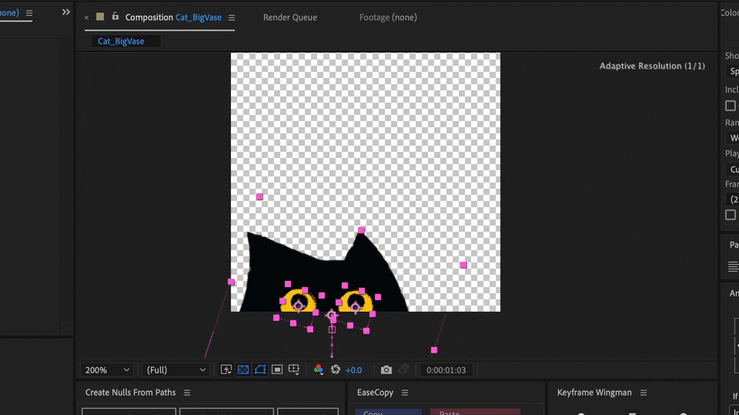This screenshot has height=415, width=739.
Task: Toggle the composition panel lock icon
Action: 115,17
